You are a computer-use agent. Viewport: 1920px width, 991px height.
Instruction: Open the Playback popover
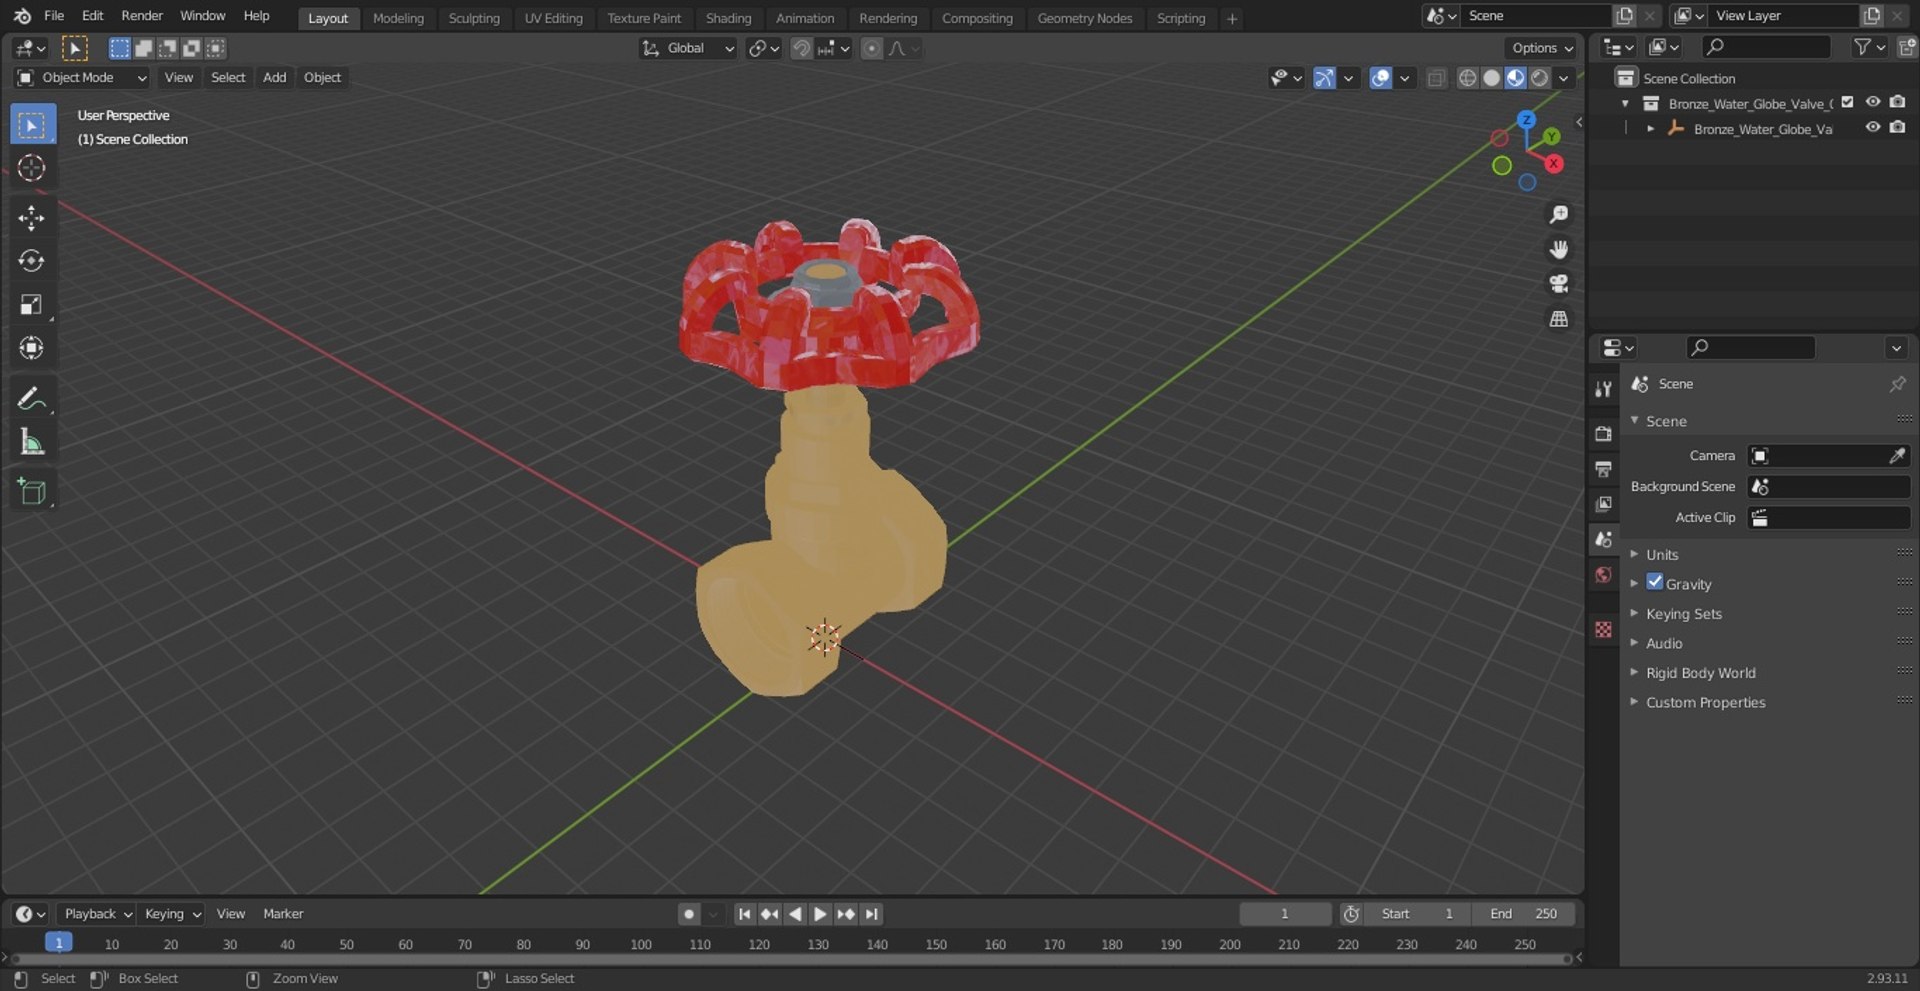97,914
